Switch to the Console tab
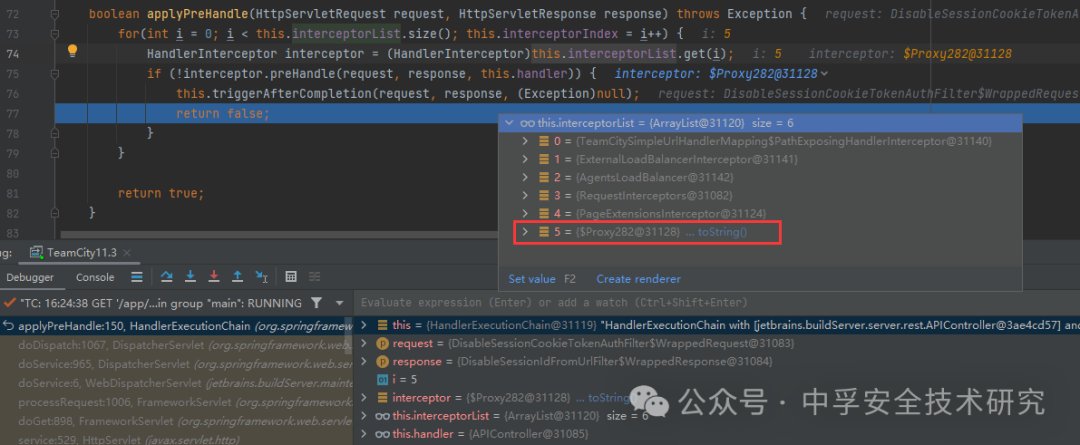Viewport: 1080px width, 445px height. pos(95,277)
